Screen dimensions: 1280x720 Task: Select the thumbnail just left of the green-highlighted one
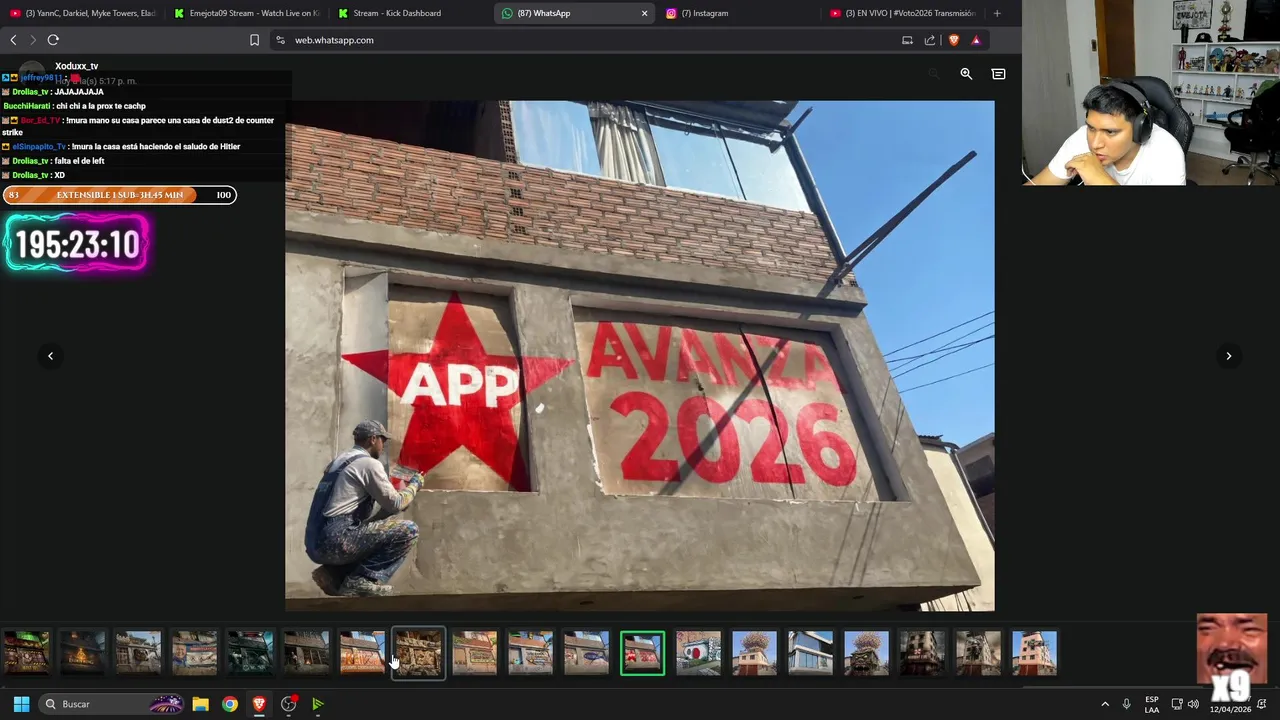tap(586, 653)
